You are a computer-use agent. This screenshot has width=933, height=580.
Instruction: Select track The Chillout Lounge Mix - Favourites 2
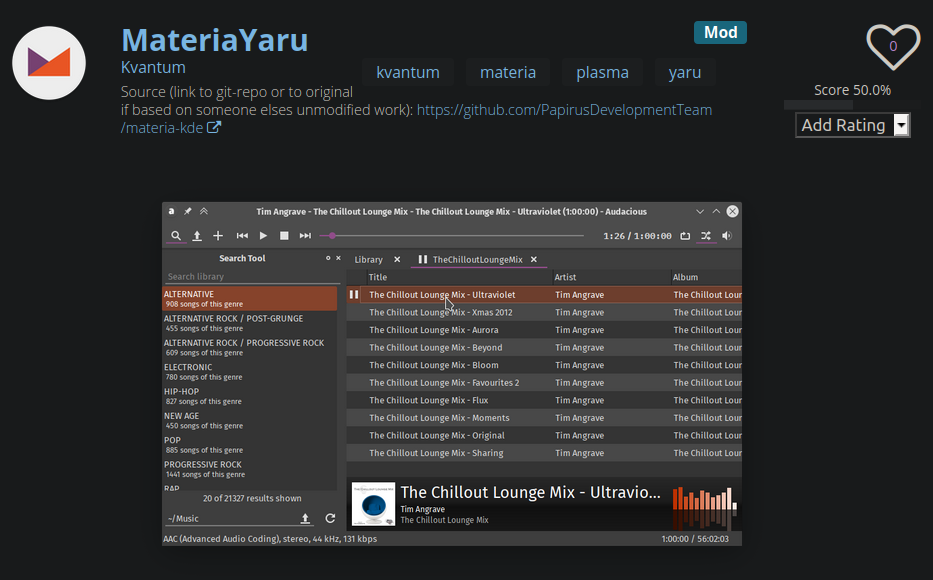click(544, 383)
